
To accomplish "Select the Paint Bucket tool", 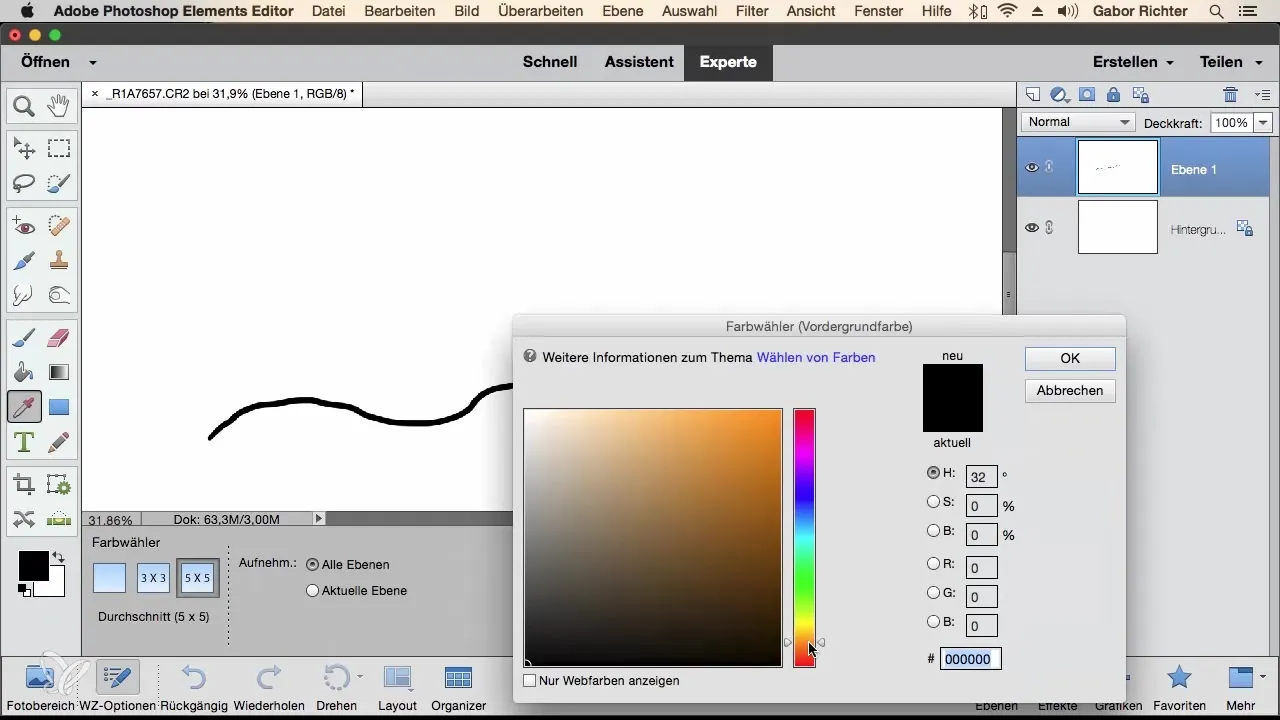I will tap(24, 372).
